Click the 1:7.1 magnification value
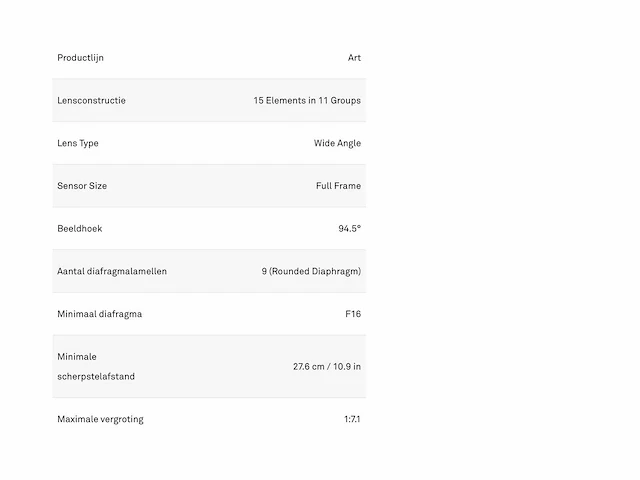The width and height of the screenshot is (640, 480). coord(352,419)
